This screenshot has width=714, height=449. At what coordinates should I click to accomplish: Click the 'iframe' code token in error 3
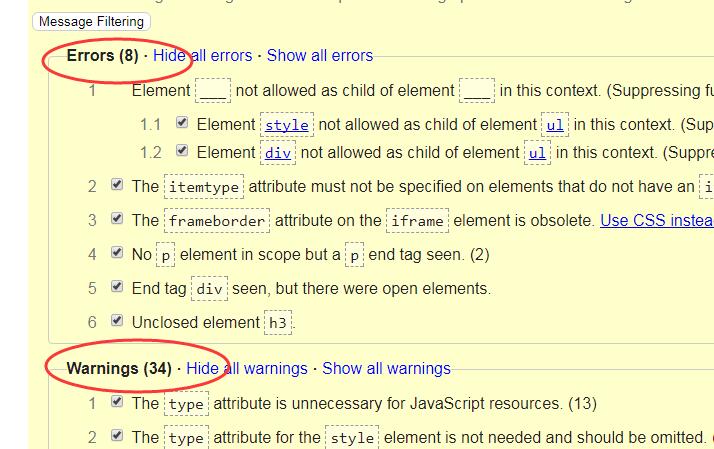[417, 221]
